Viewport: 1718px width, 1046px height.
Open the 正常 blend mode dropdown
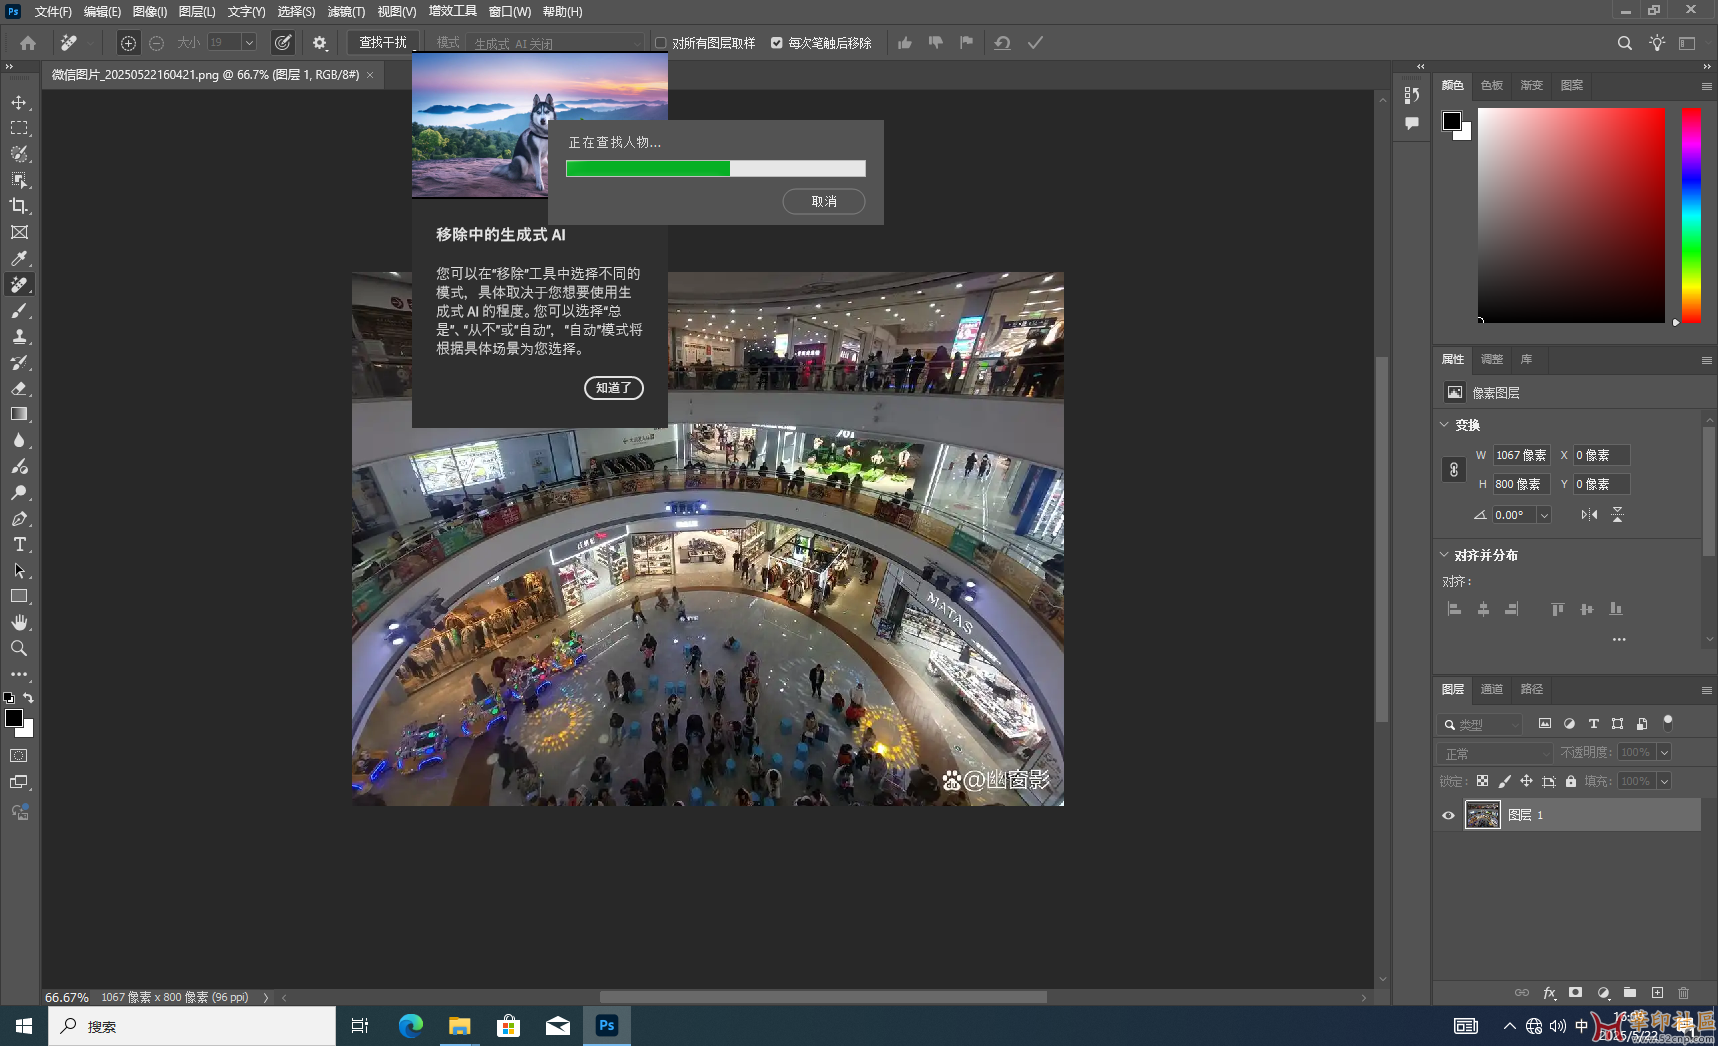click(x=1494, y=753)
